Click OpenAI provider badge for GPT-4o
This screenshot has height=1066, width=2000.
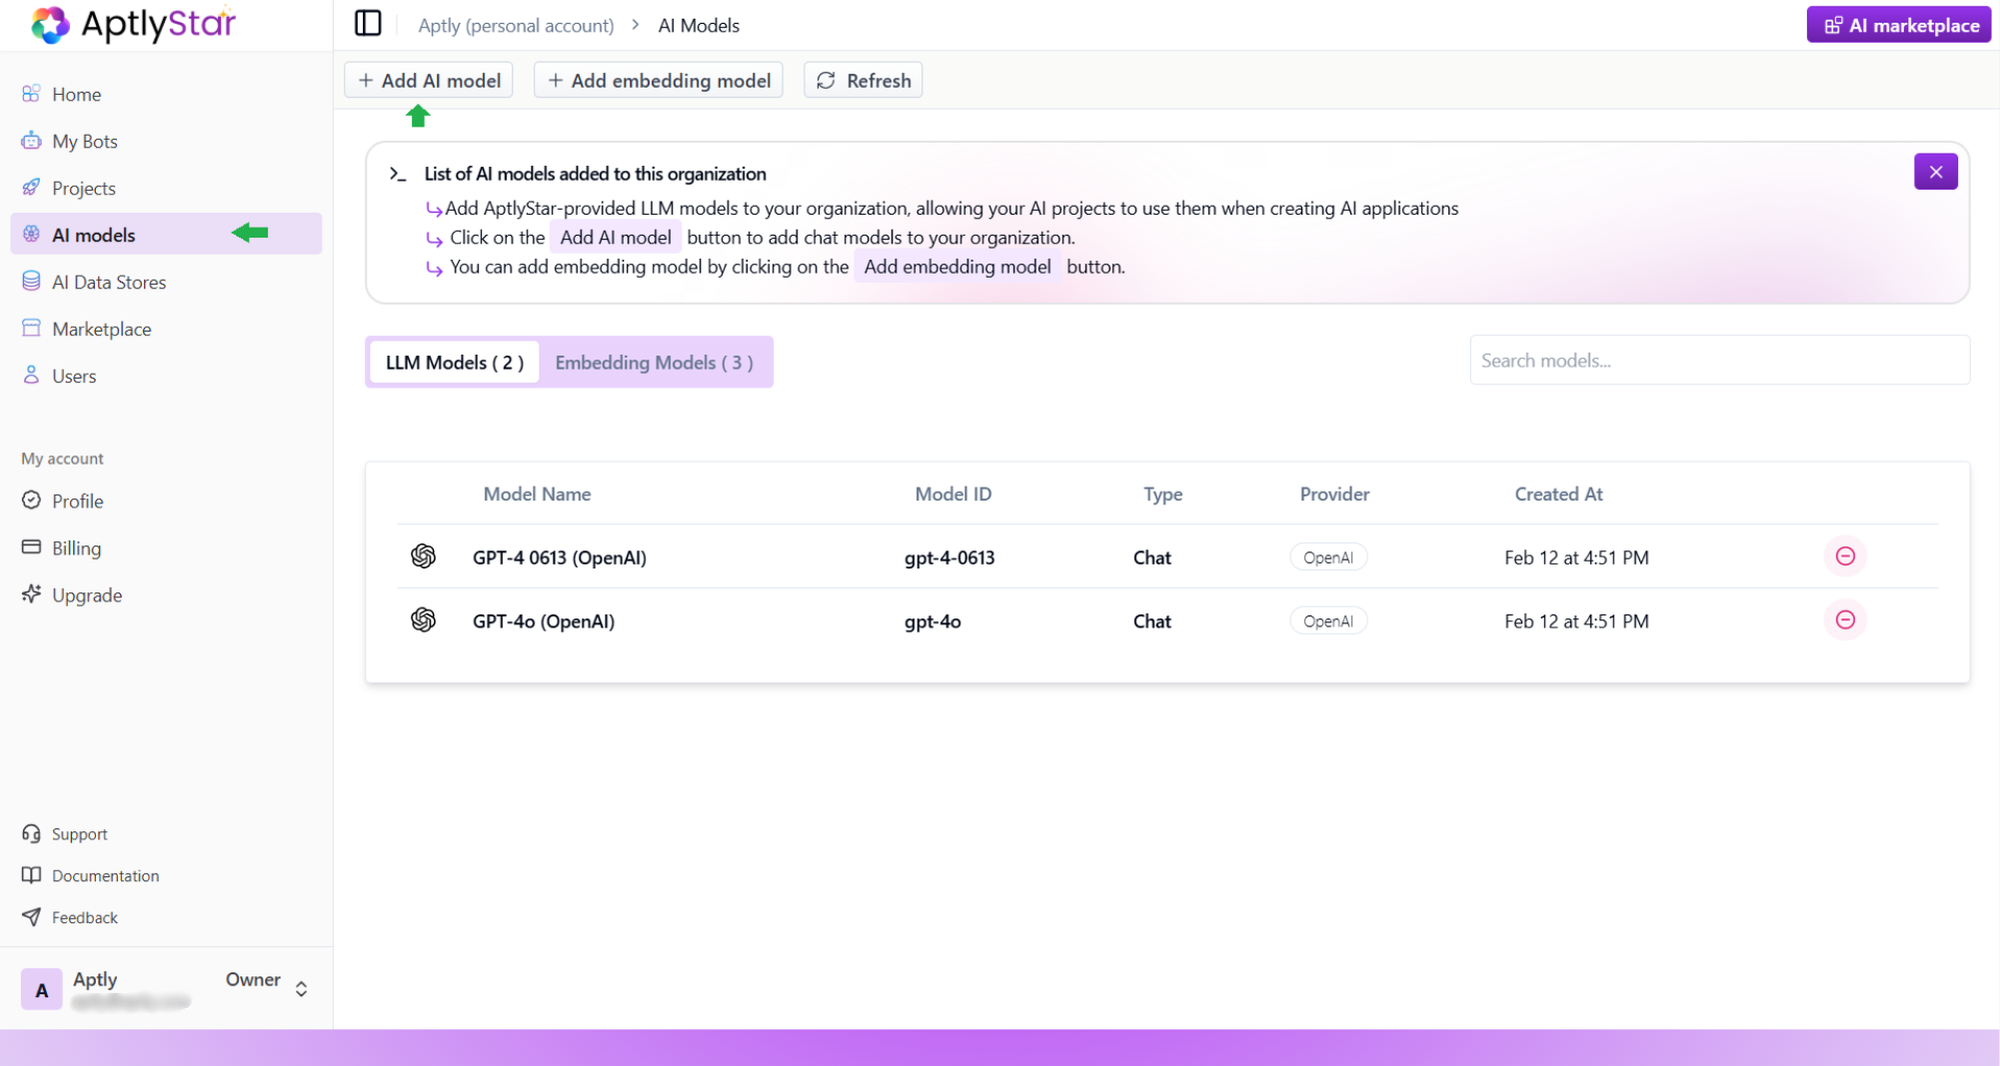[1328, 621]
